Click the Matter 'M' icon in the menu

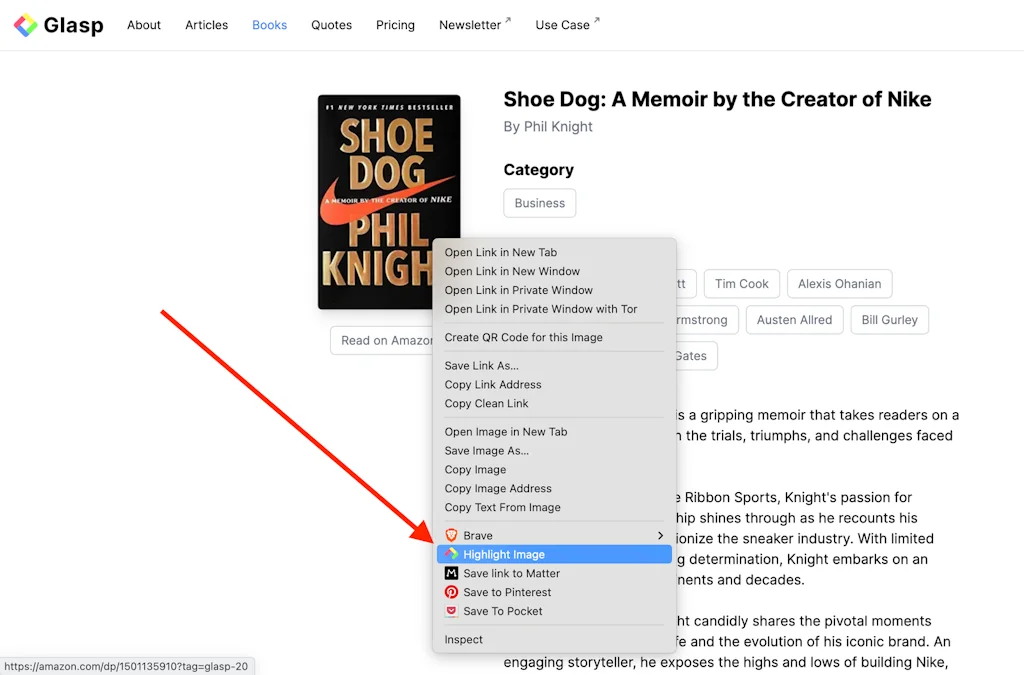[452, 573]
